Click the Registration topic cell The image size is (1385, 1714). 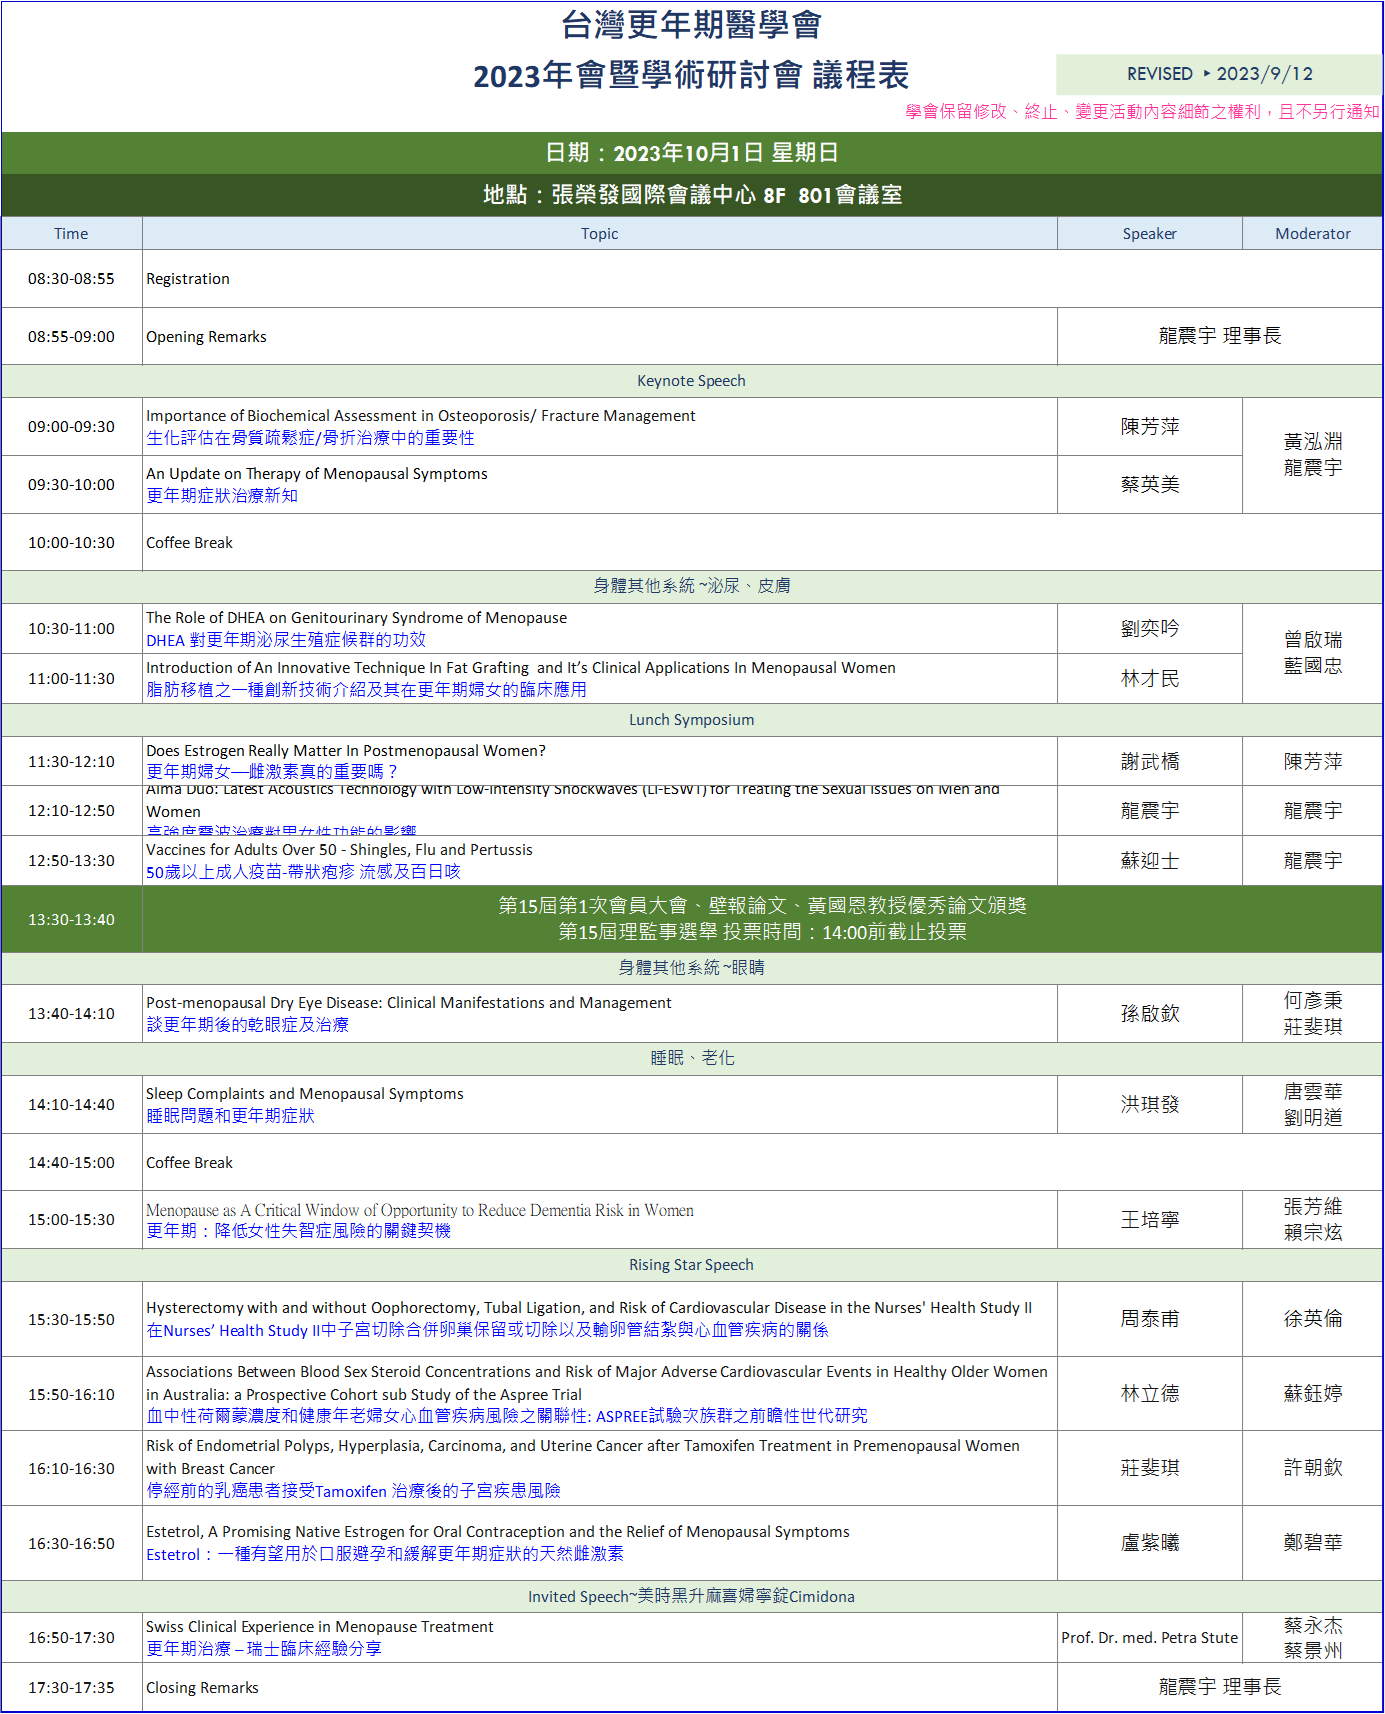(188, 279)
